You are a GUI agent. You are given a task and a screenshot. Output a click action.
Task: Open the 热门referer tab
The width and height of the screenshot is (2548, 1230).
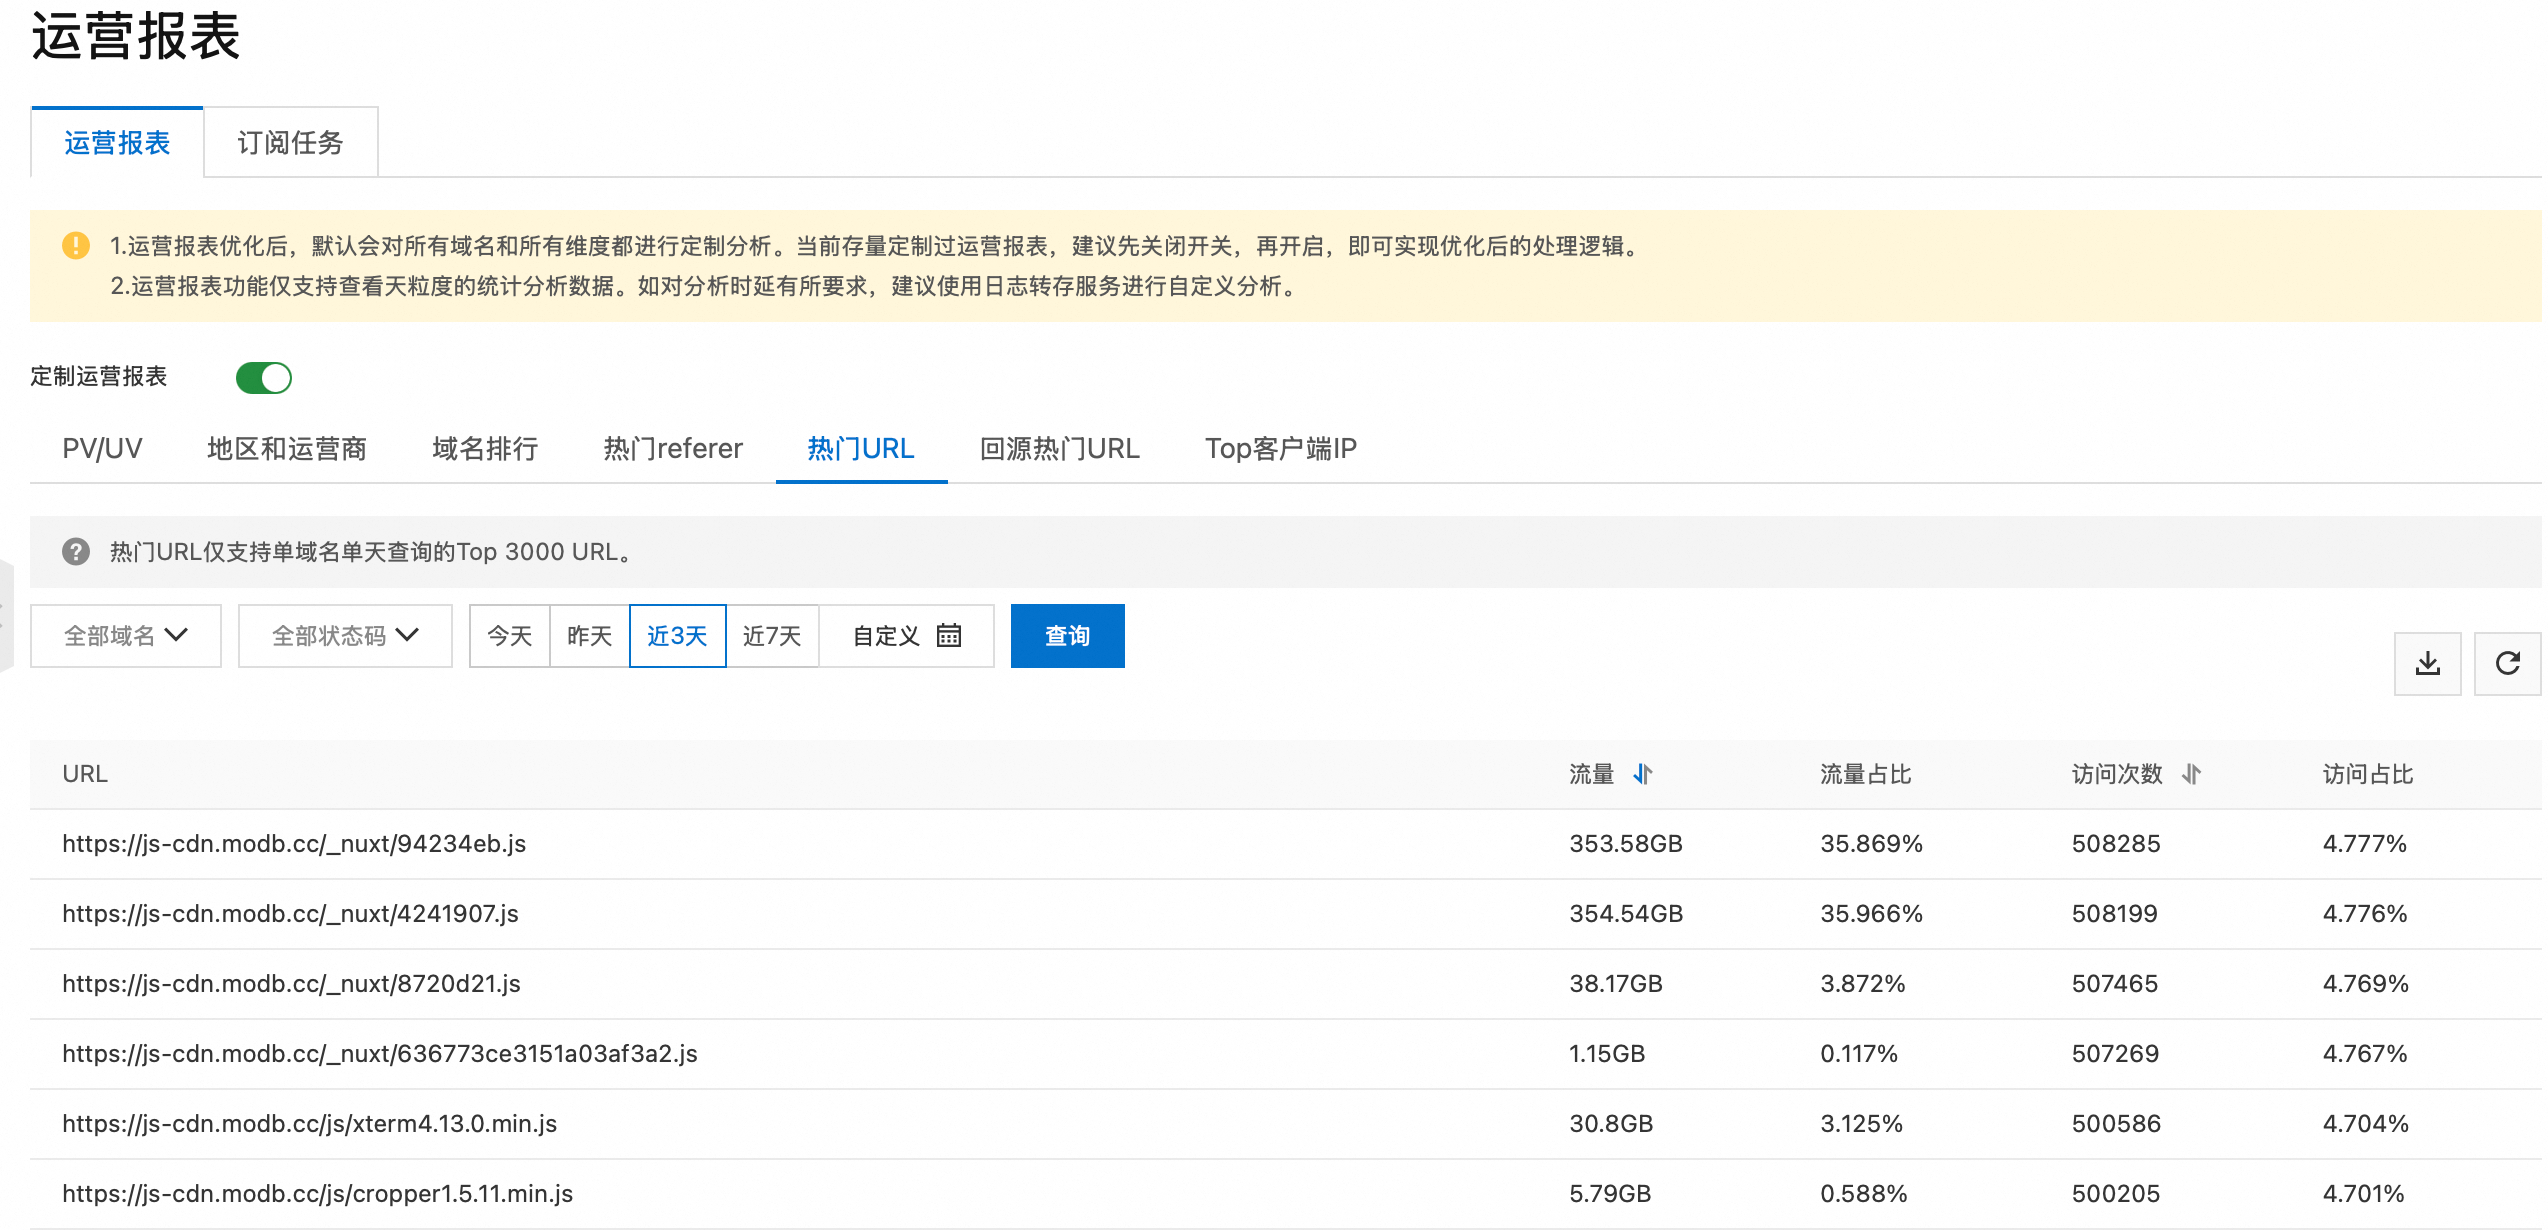pyautogui.click(x=673, y=449)
